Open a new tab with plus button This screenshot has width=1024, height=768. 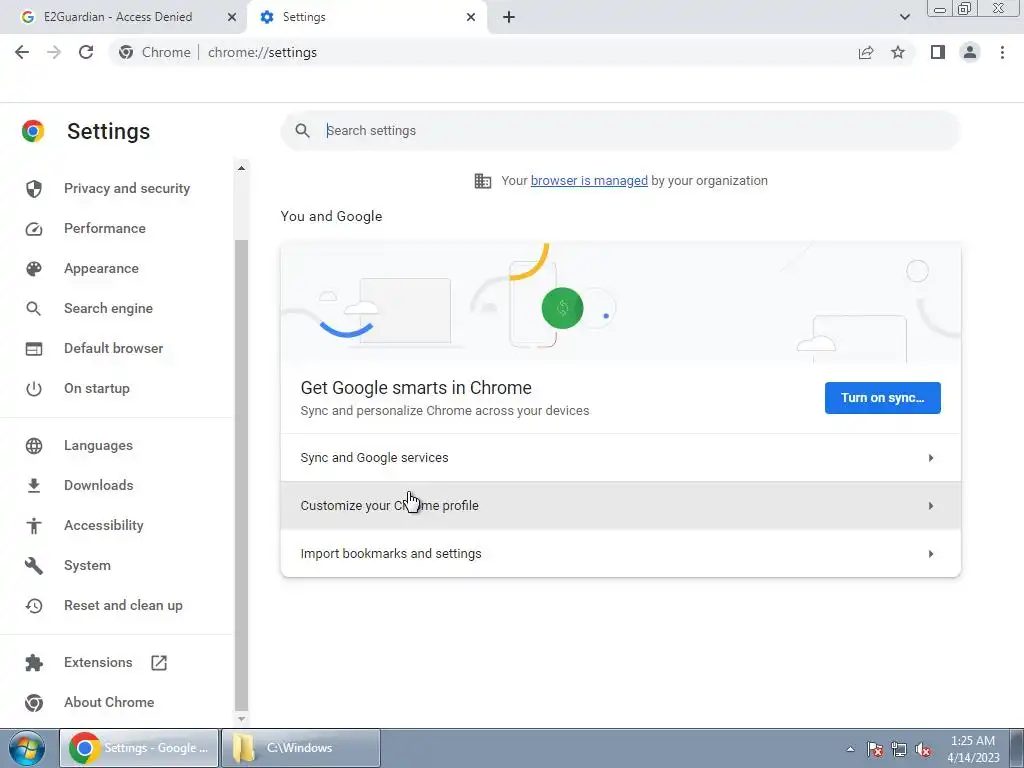509,17
